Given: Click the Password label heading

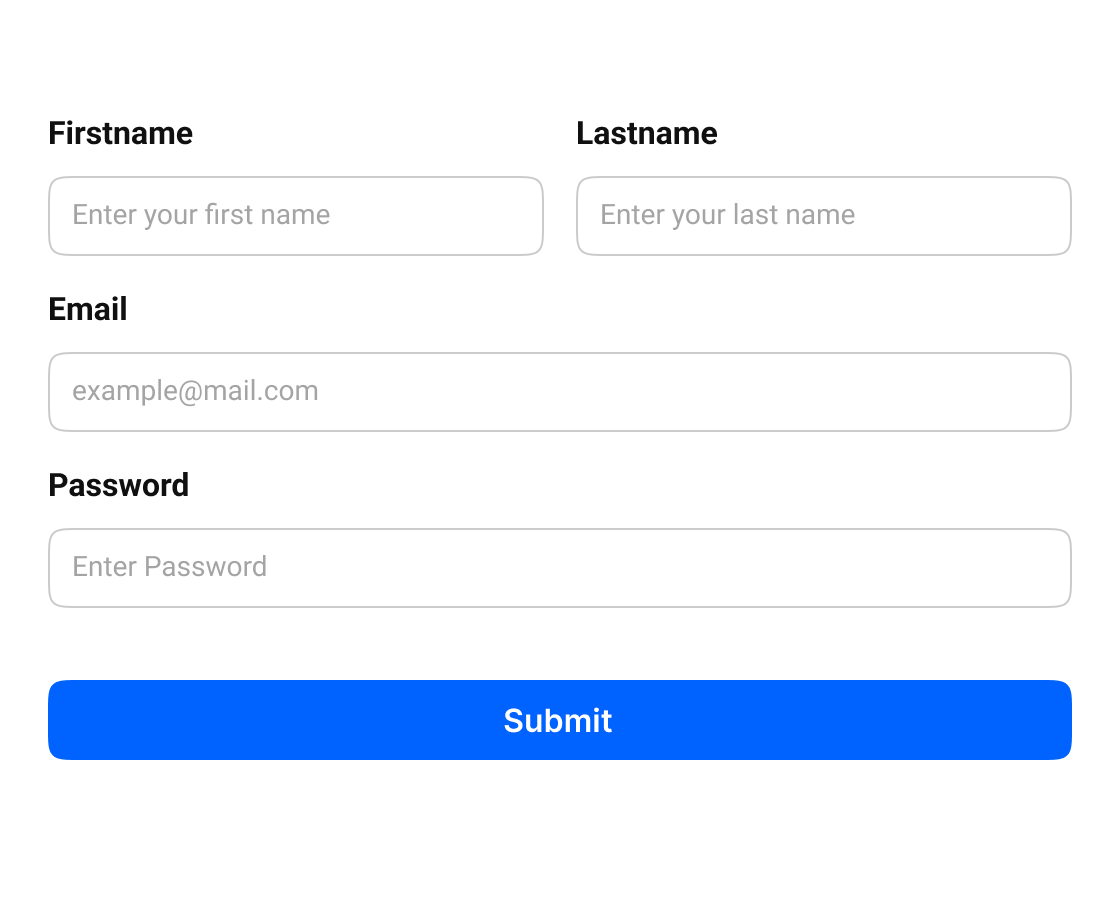Looking at the screenshot, I should tap(119, 485).
